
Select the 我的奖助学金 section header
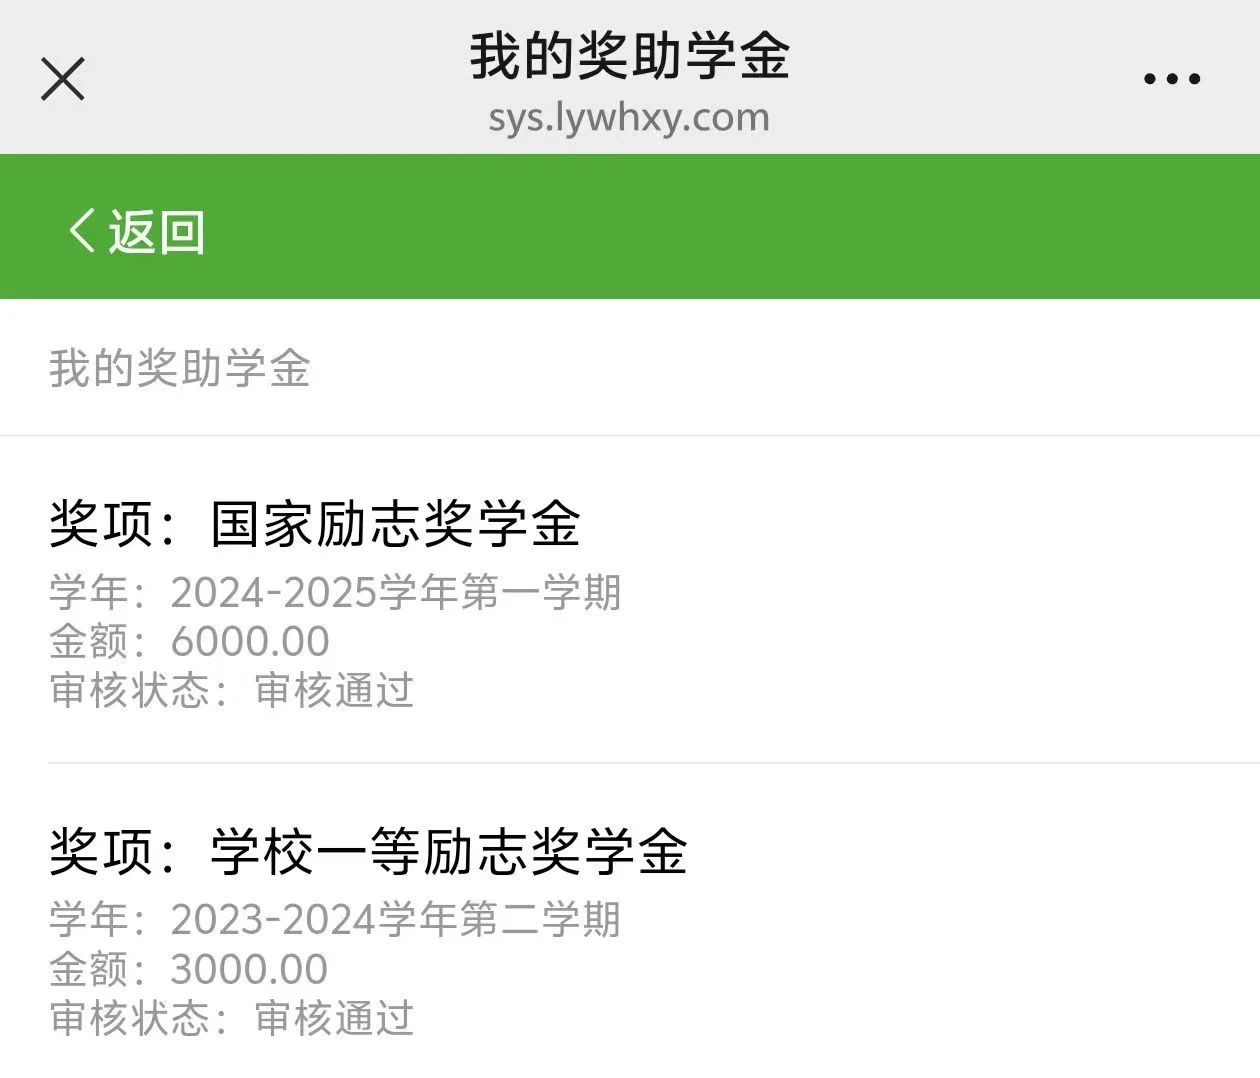(180, 368)
